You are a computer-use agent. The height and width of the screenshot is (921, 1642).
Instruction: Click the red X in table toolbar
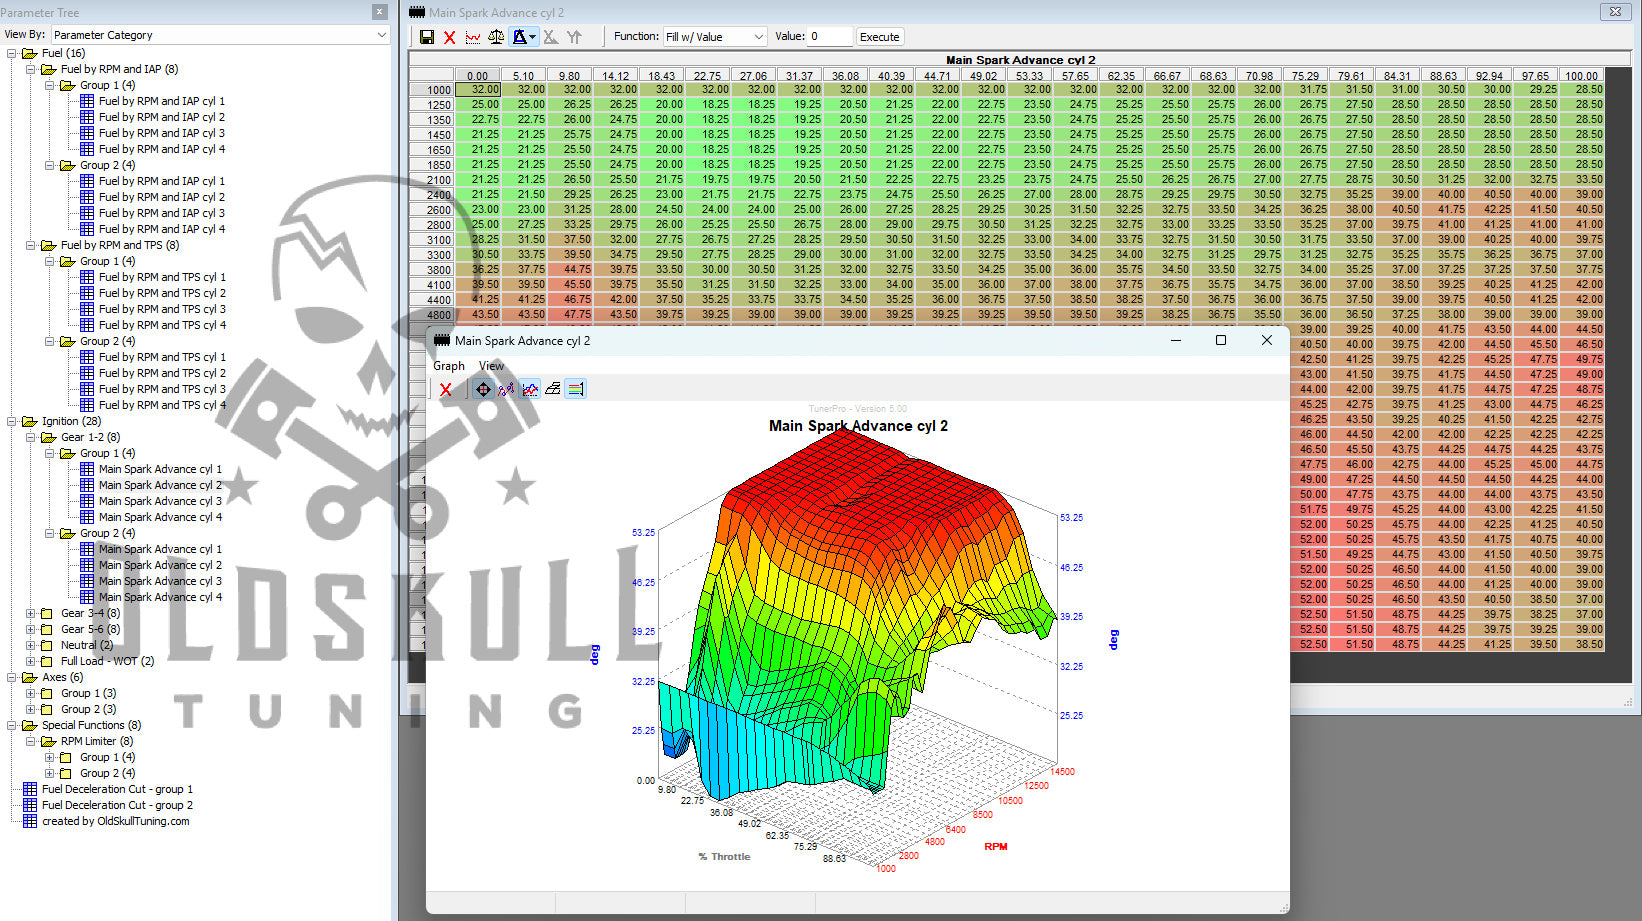(450, 37)
